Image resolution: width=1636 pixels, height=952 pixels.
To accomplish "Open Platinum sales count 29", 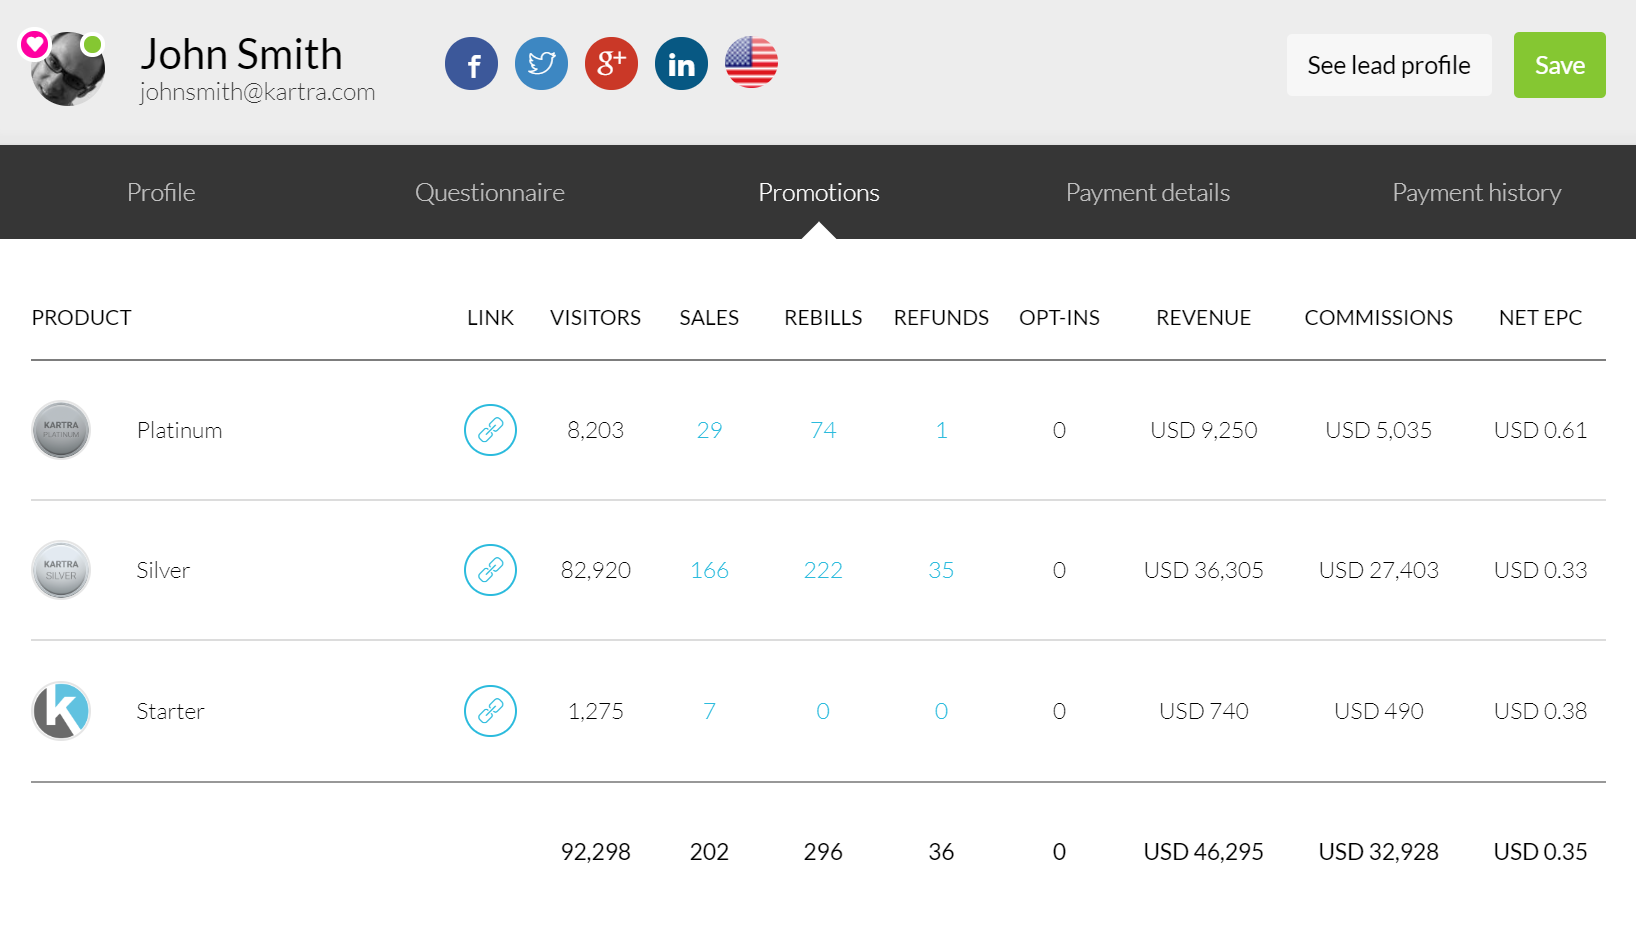I will pyautogui.click(x=709, y=430).
